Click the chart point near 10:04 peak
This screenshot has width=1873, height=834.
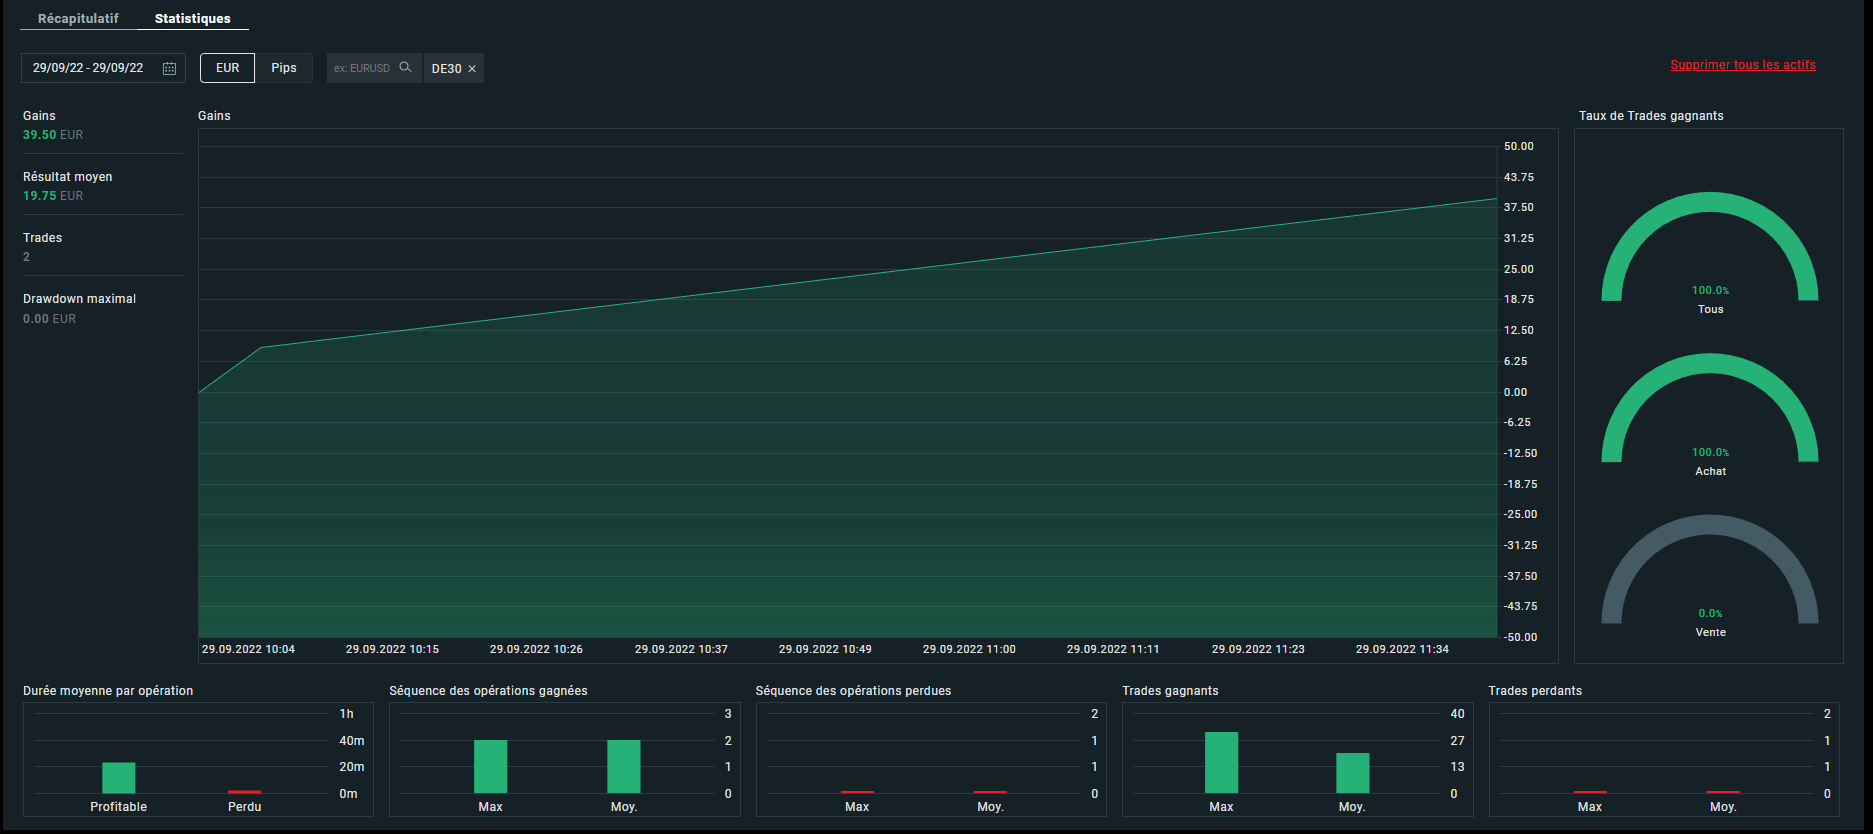tap(261, 348)
